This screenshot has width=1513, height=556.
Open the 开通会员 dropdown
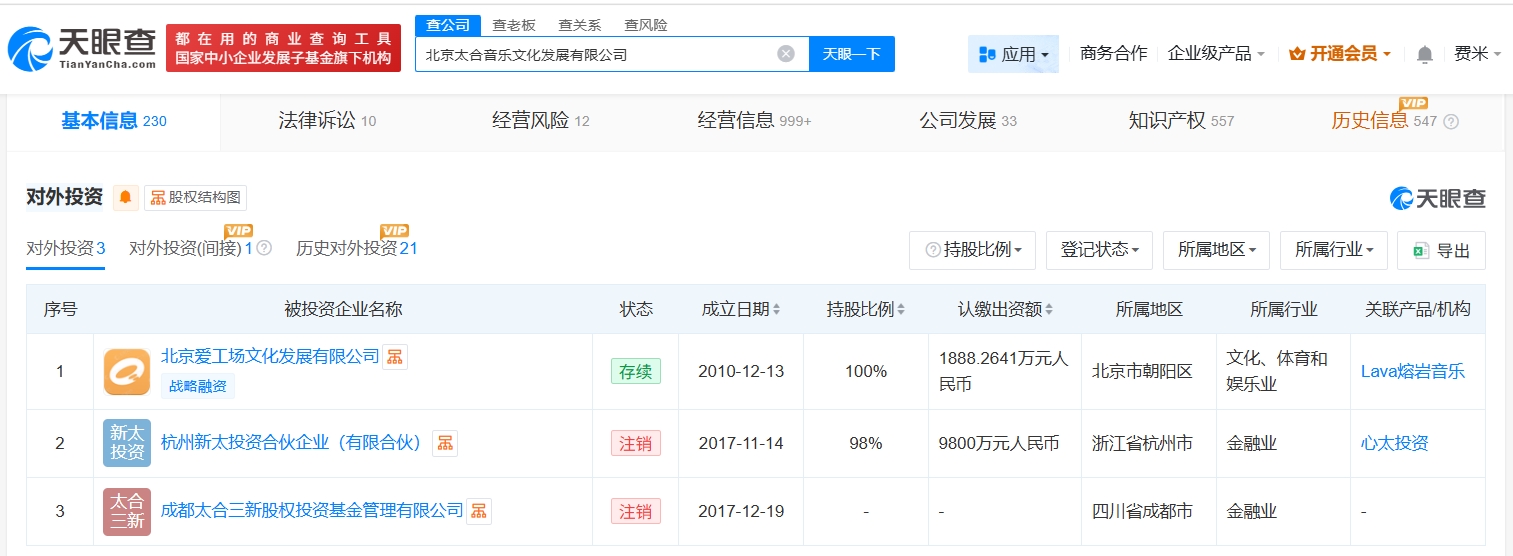tap(1340, 54)
